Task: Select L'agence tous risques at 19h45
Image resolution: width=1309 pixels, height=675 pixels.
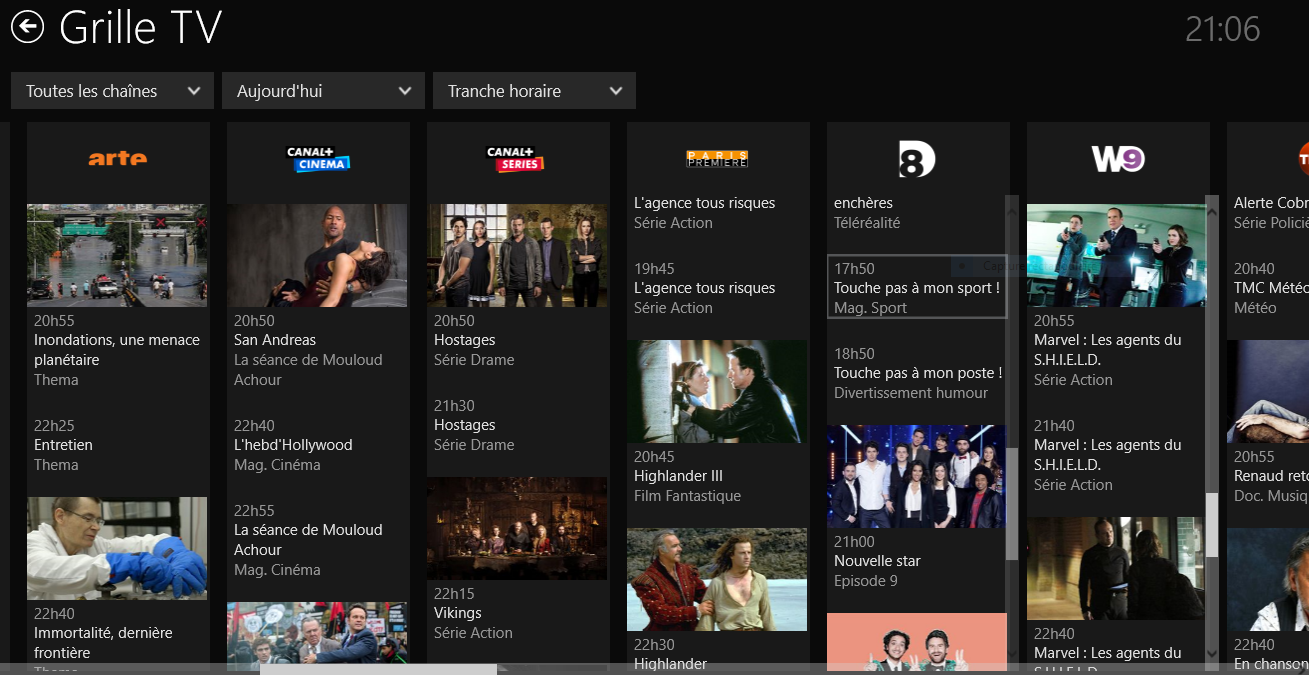Action: [705, 288]
